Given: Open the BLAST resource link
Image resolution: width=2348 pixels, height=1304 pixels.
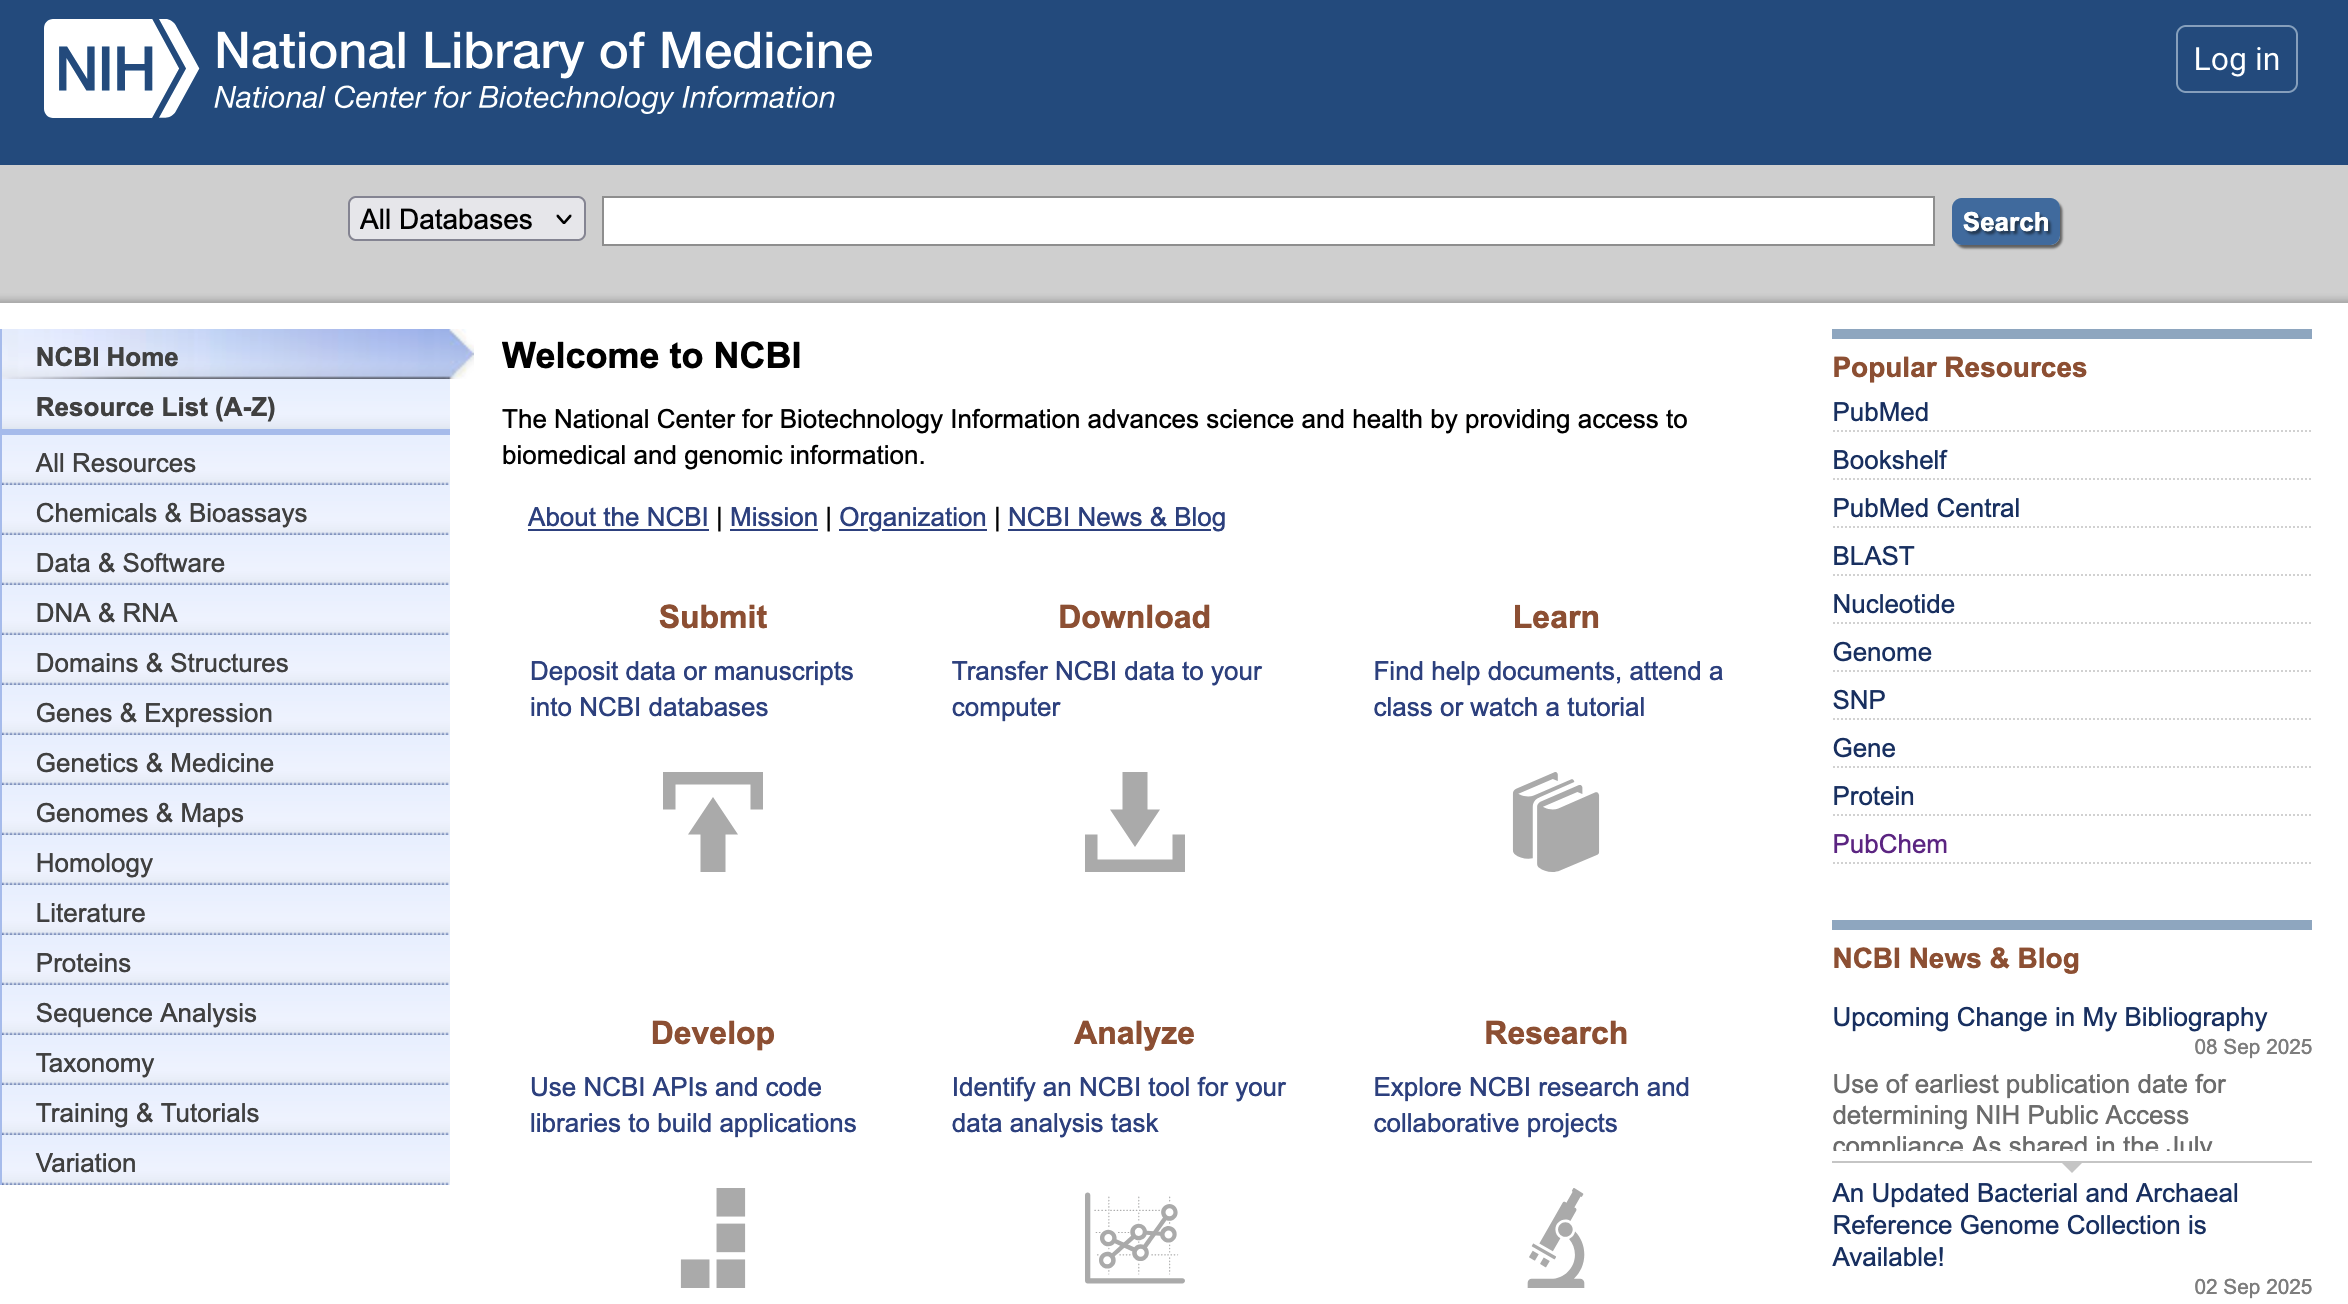Looking at the screenshot, I should click(1873, 556).
